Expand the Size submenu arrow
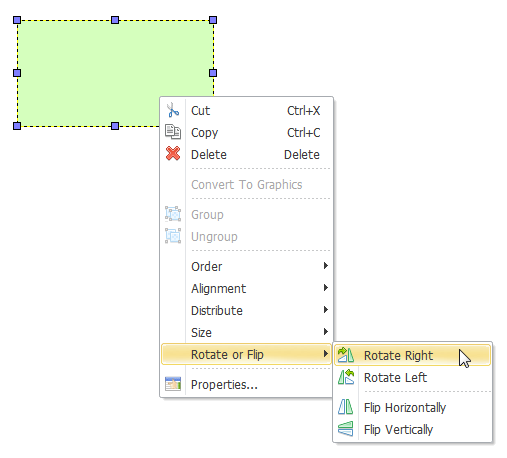Viewport: 507px width, 458px height. pyautogui.click(x=326, y=332)
